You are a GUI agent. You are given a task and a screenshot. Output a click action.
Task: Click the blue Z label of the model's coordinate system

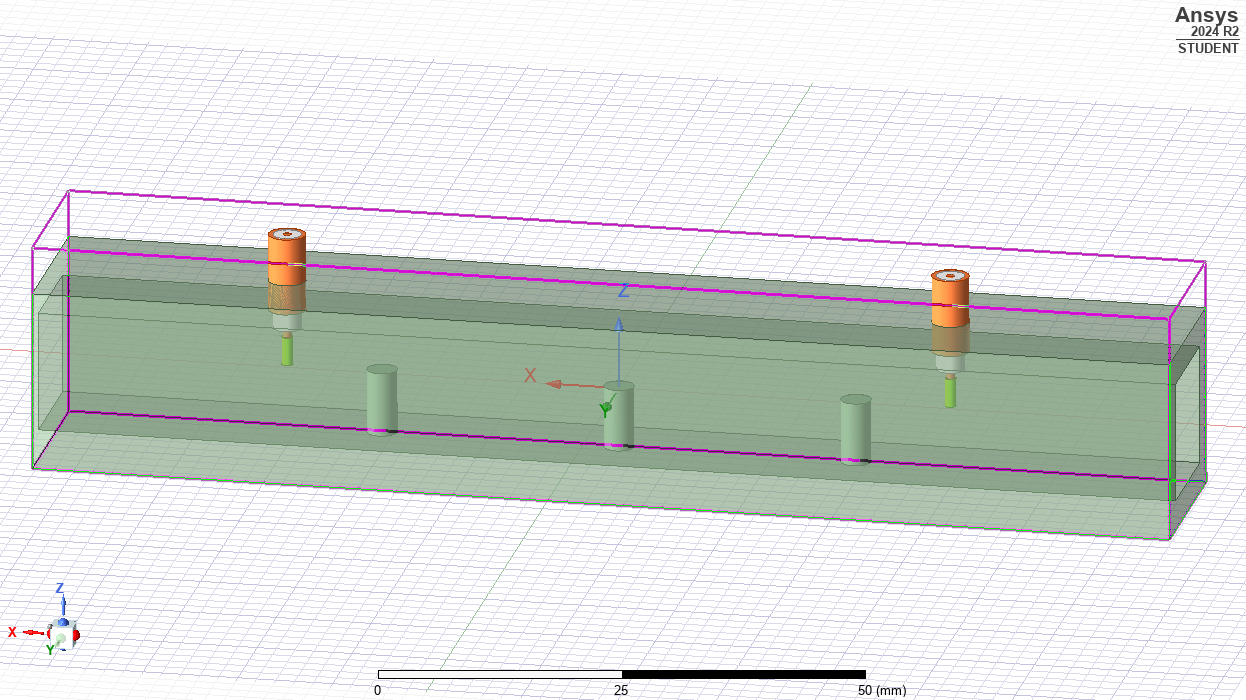click(624, 291)
